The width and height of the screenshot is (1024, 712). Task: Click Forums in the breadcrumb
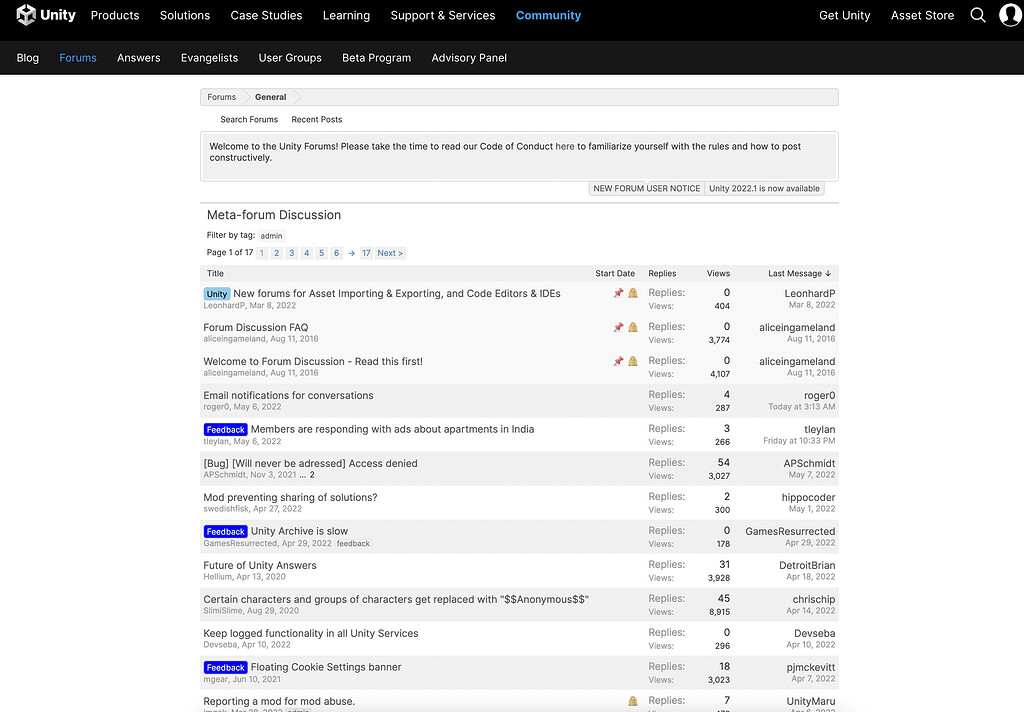click(221, 97)
